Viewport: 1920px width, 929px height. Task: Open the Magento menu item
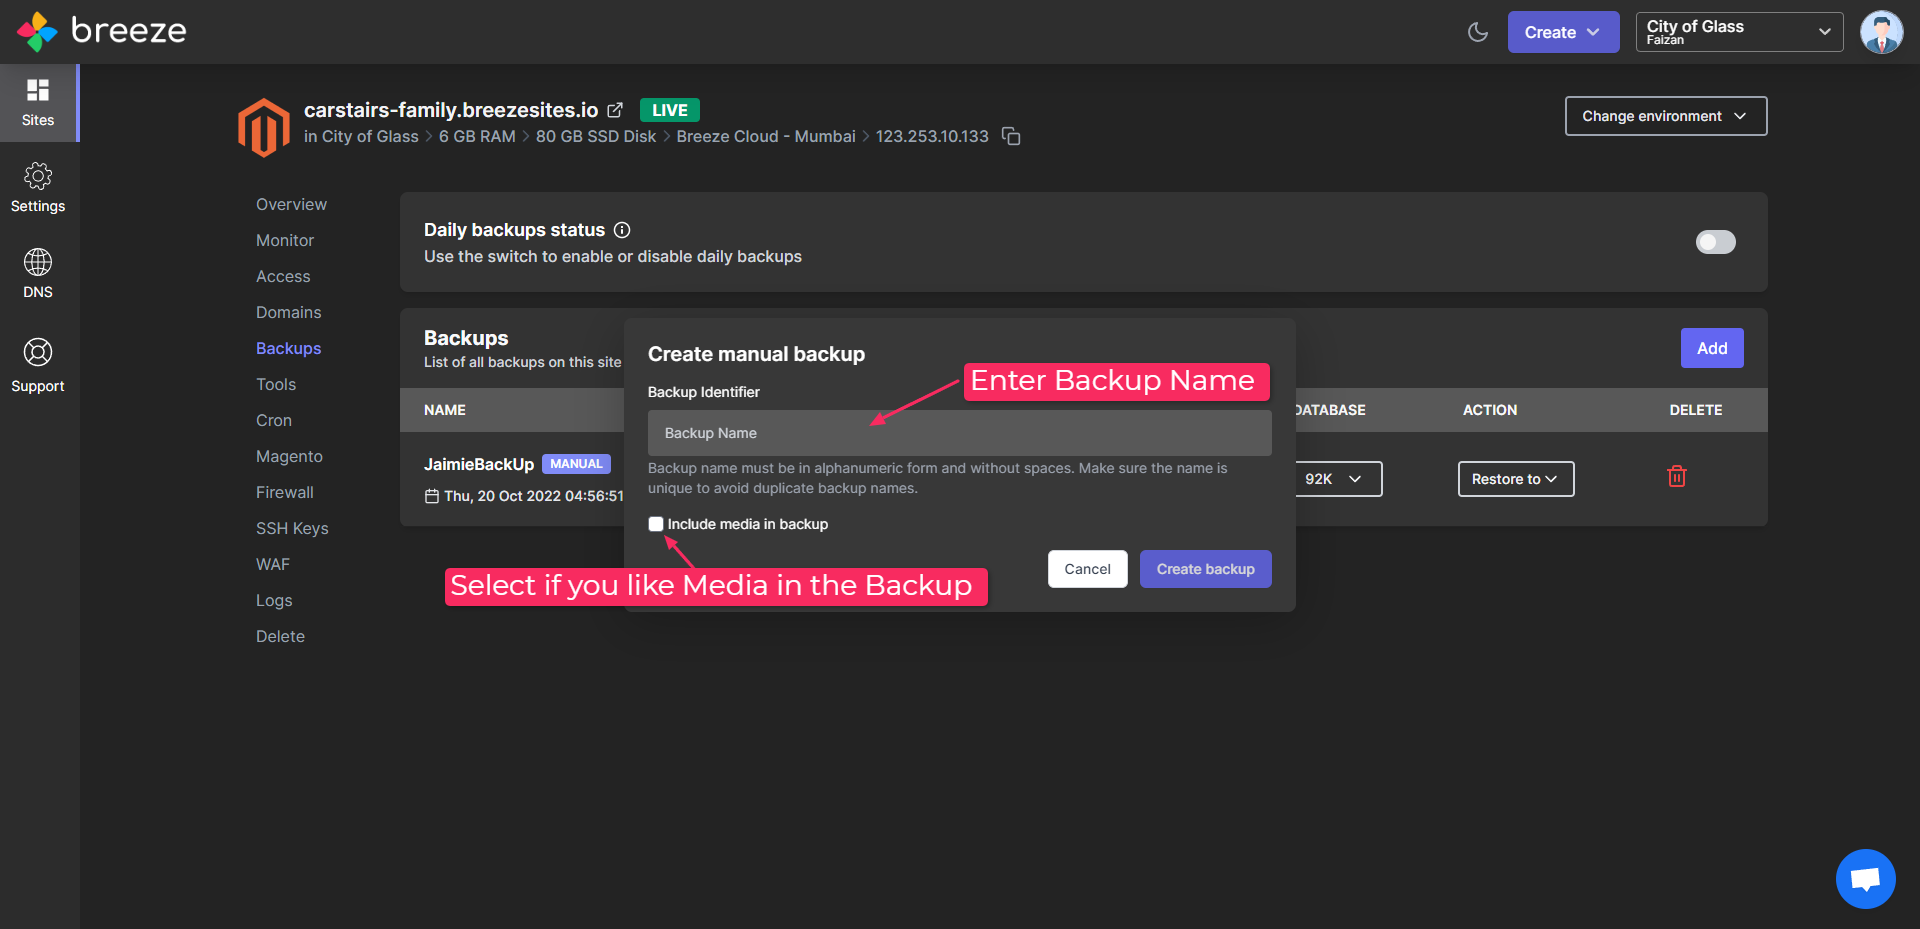(x=289, y=456)
